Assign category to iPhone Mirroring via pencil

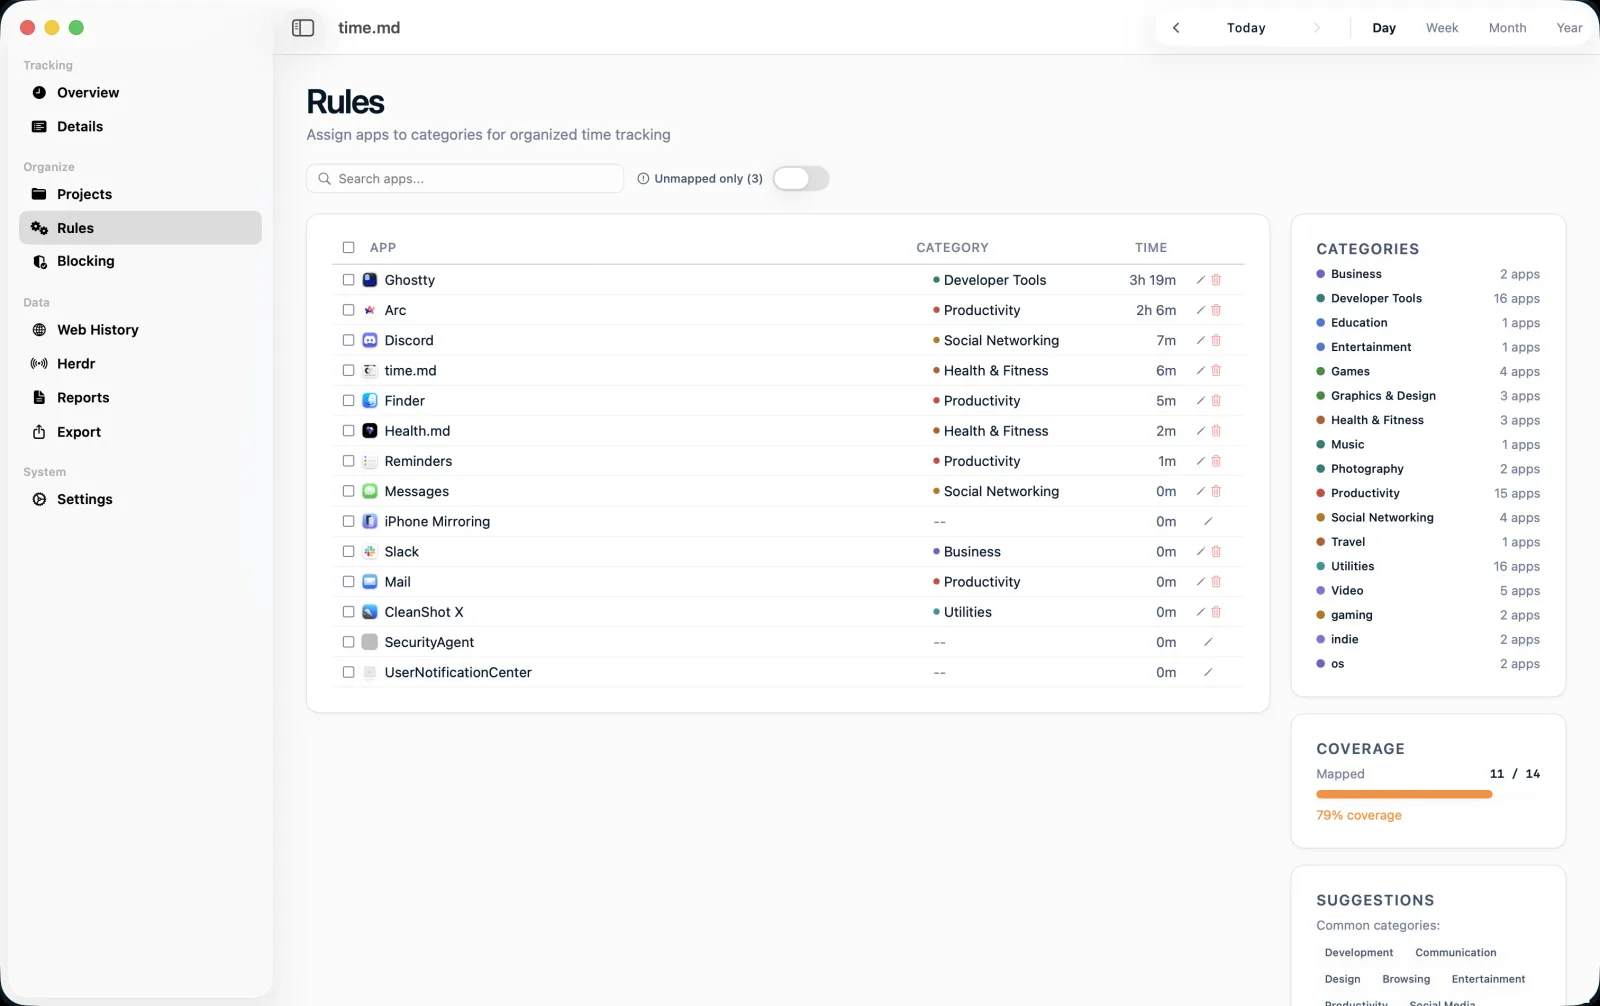click(1208, 521)
